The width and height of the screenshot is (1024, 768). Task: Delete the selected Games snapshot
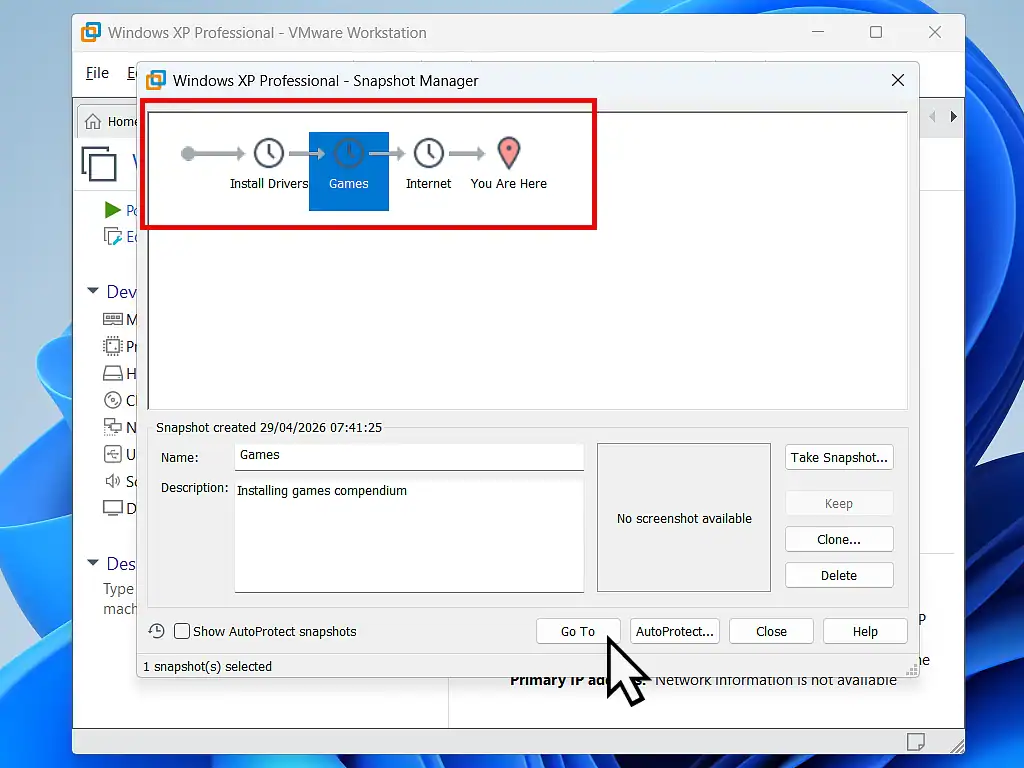(x=839, y=575)
